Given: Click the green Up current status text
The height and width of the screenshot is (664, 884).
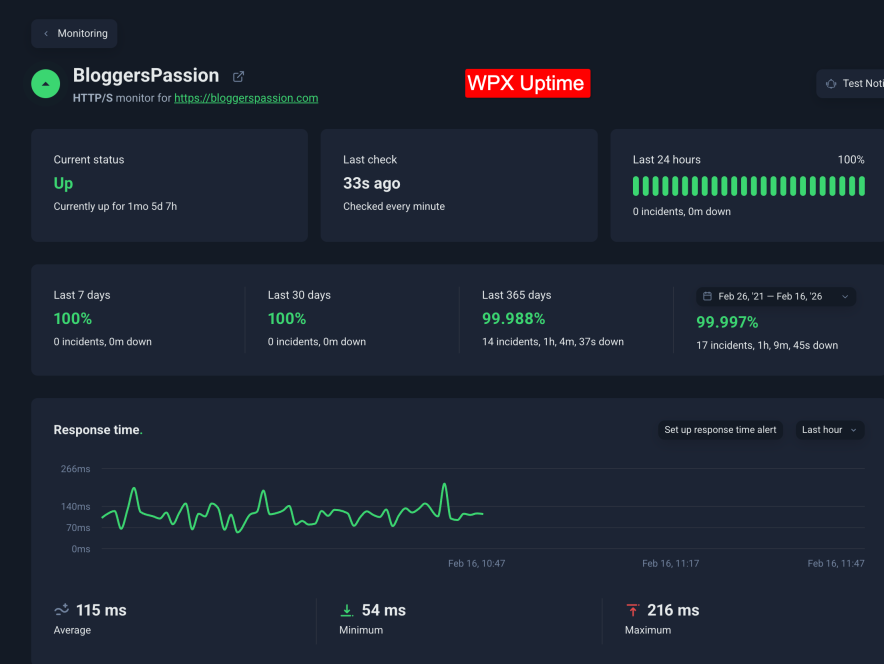Looking at the screenshot, I should coord(63,183).
